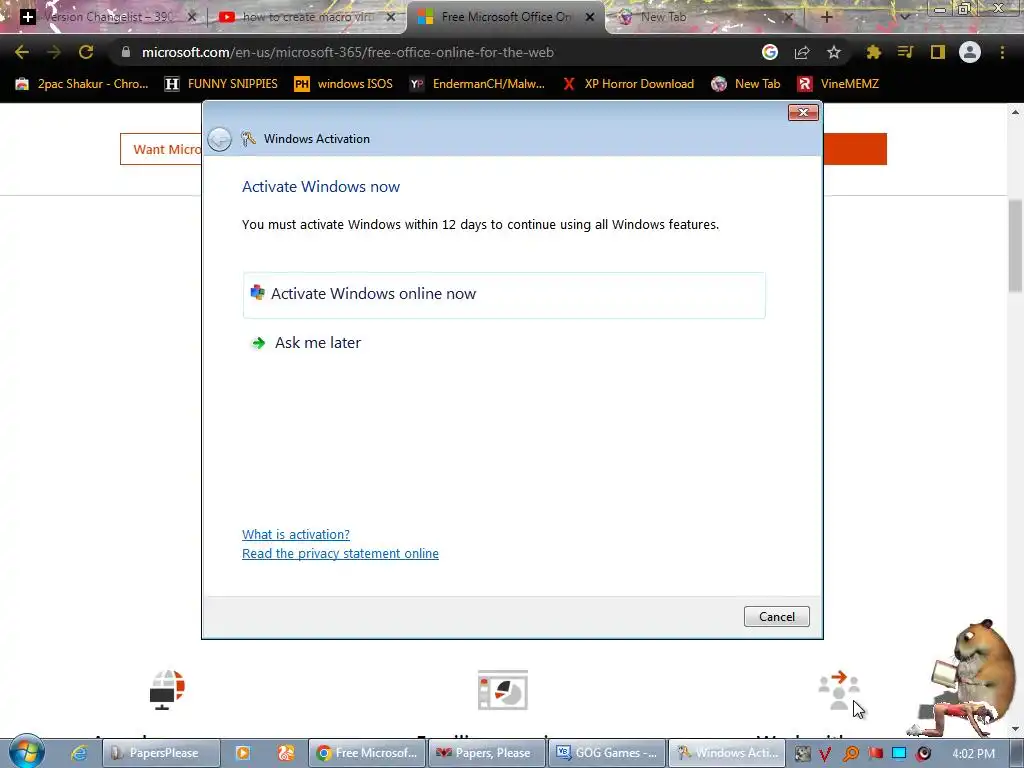The image size is (1024, 768).
Task: Open the VineMEMZ bookmark
Action: [x=838, y=84]
